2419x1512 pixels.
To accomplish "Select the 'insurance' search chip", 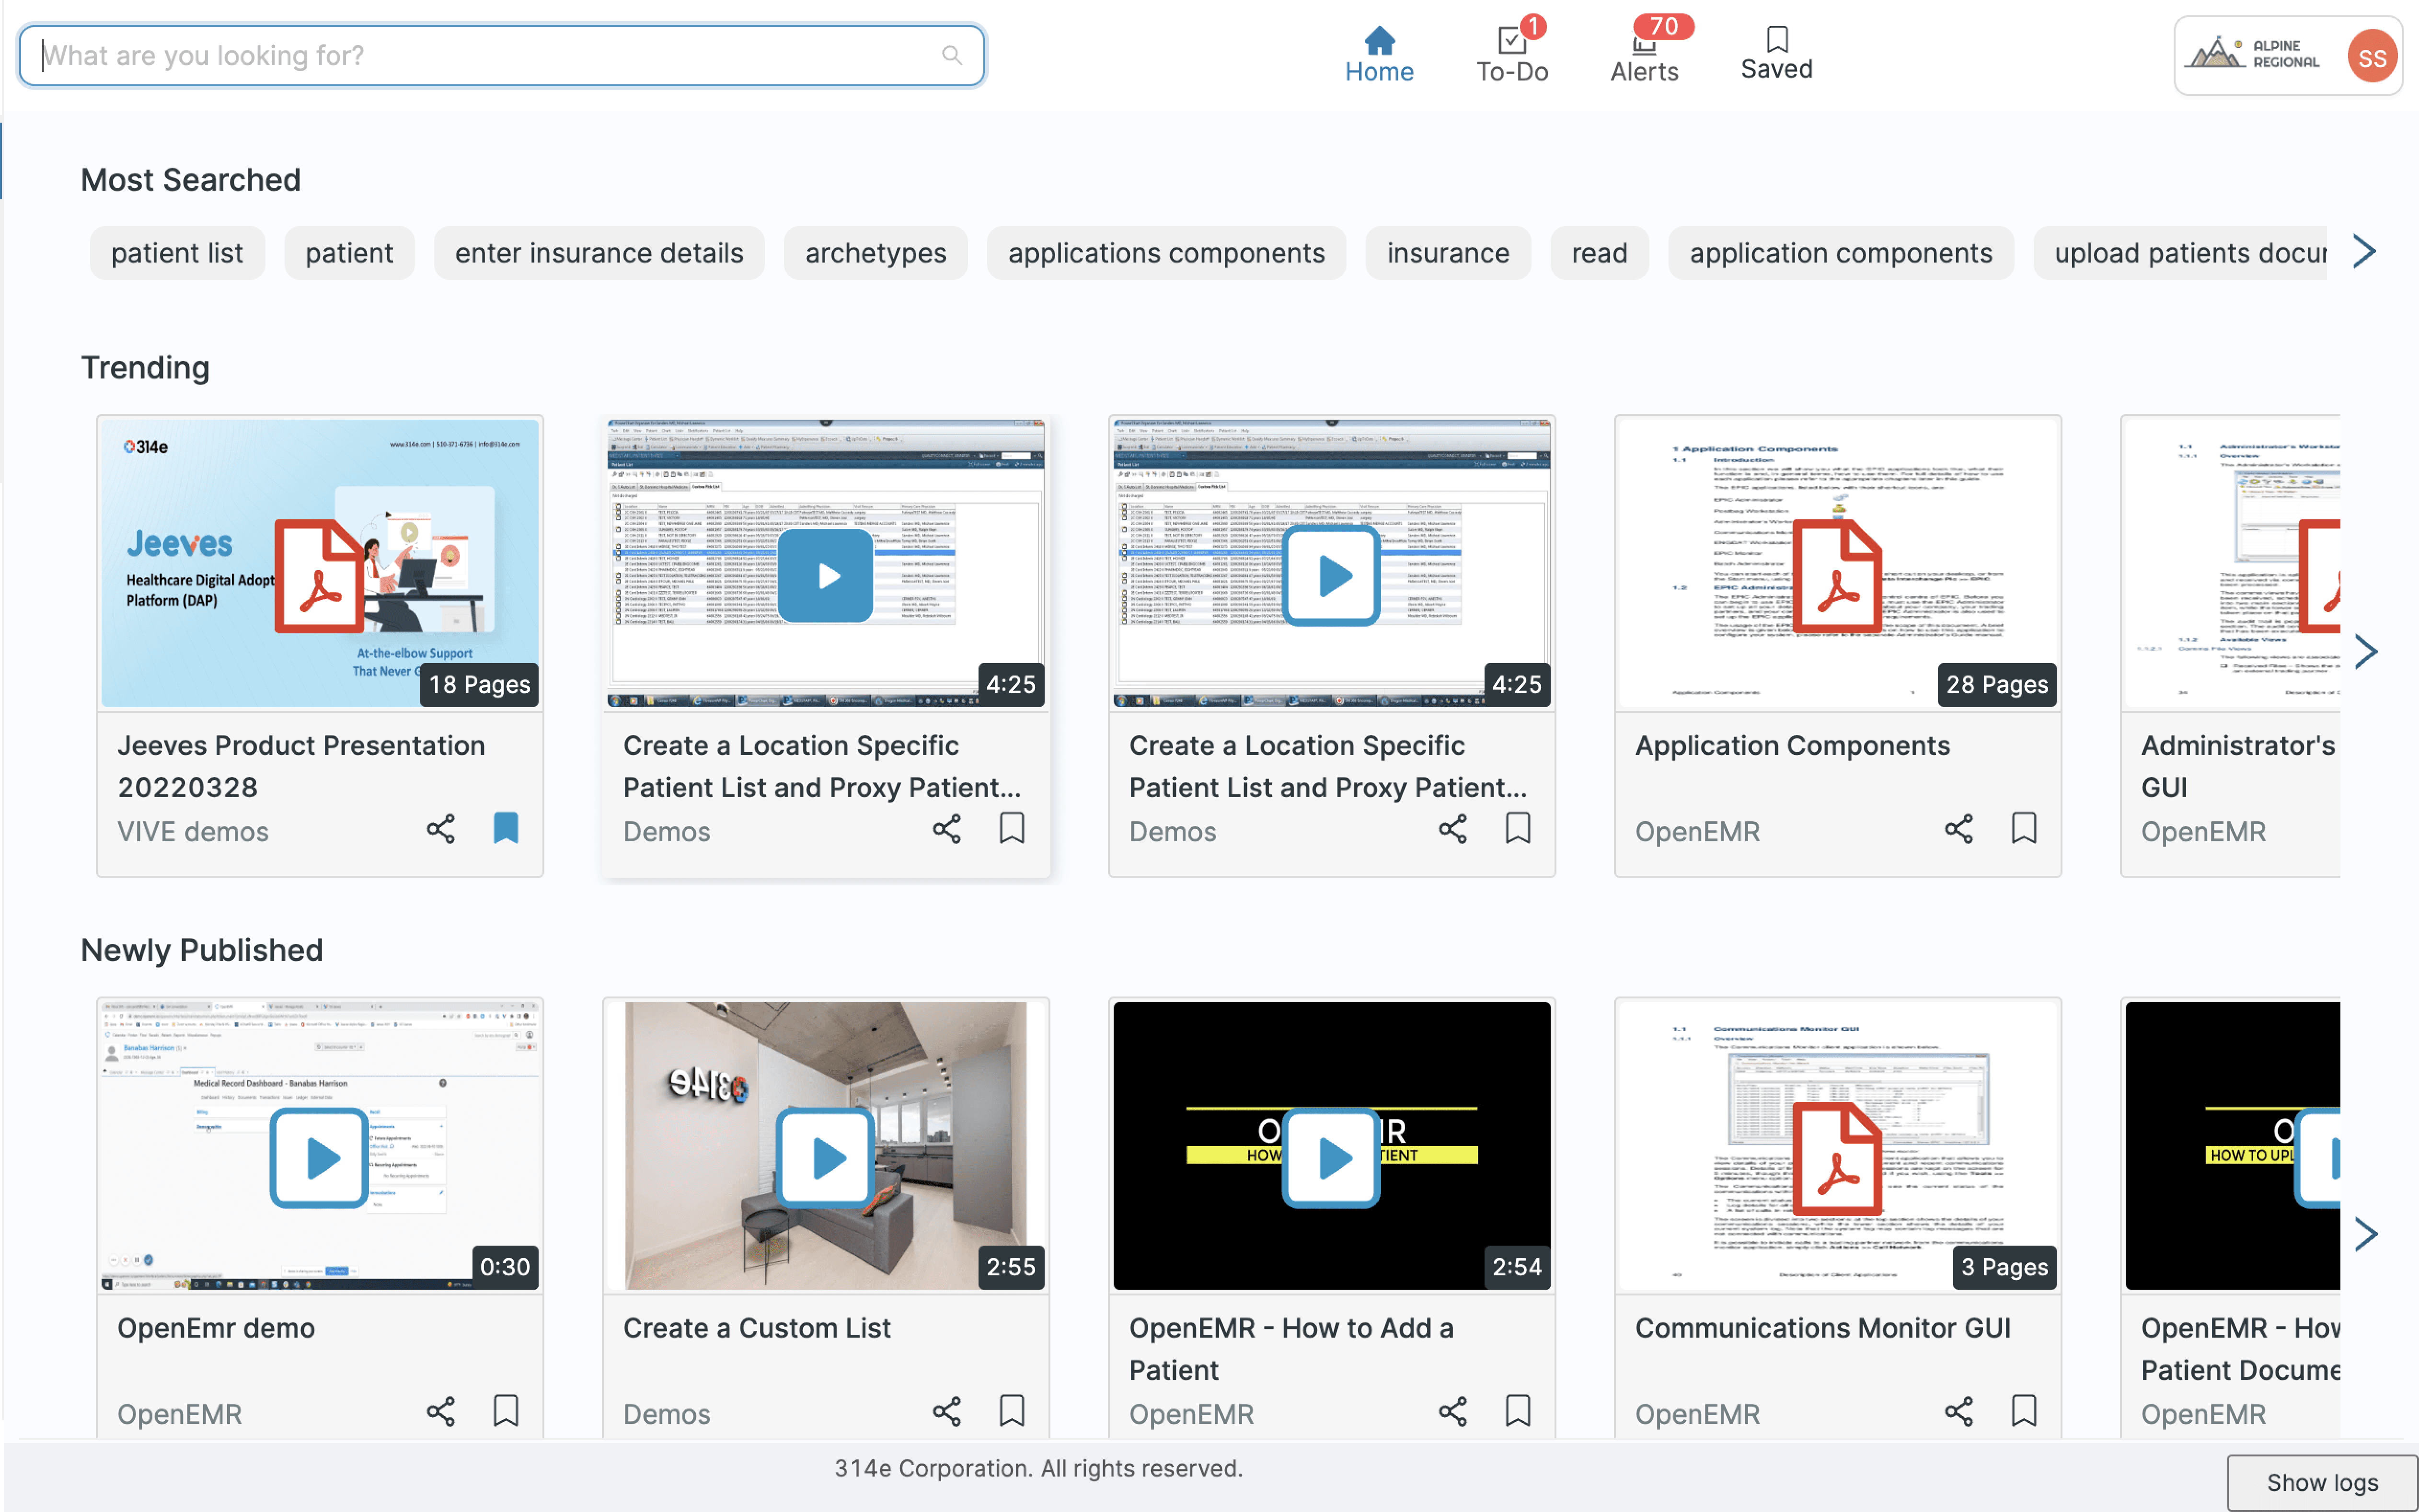I will point(1447,253).
